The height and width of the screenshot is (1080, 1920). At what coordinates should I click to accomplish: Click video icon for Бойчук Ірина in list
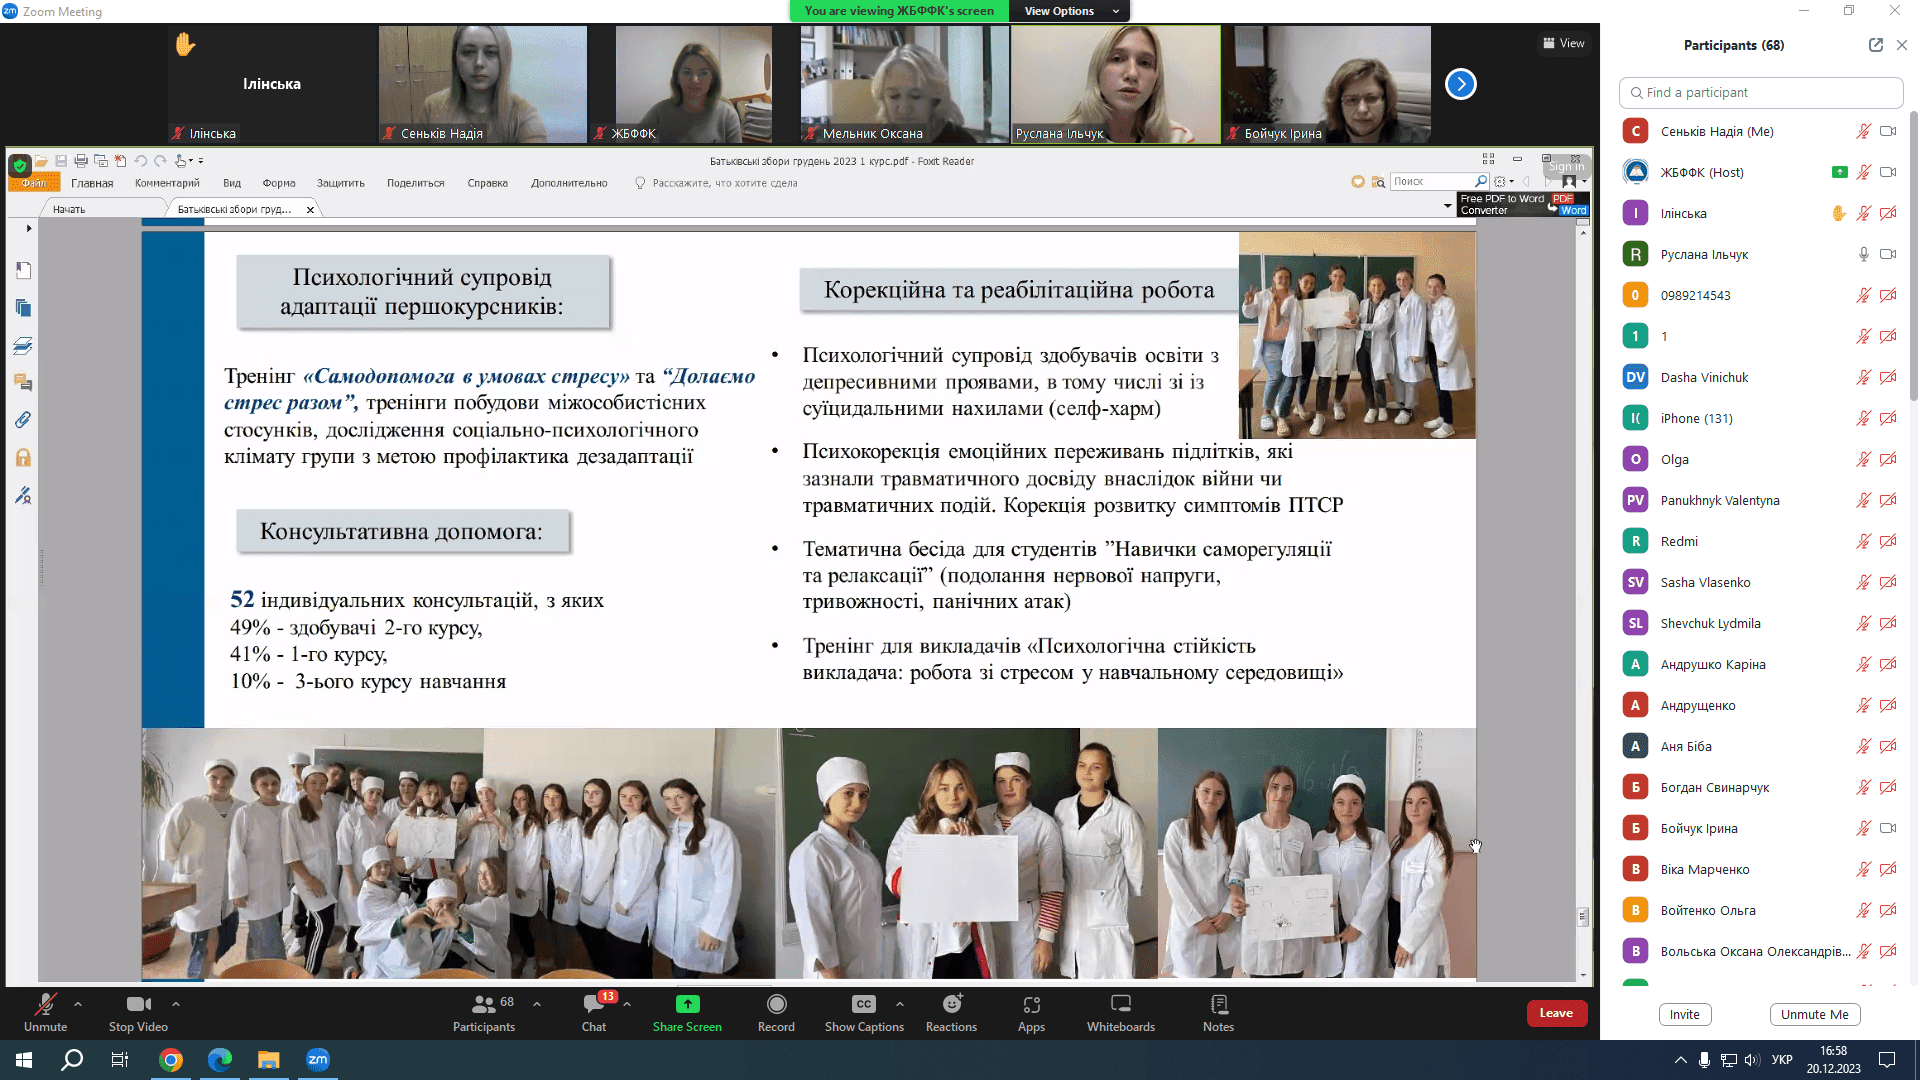point(1888,828)
